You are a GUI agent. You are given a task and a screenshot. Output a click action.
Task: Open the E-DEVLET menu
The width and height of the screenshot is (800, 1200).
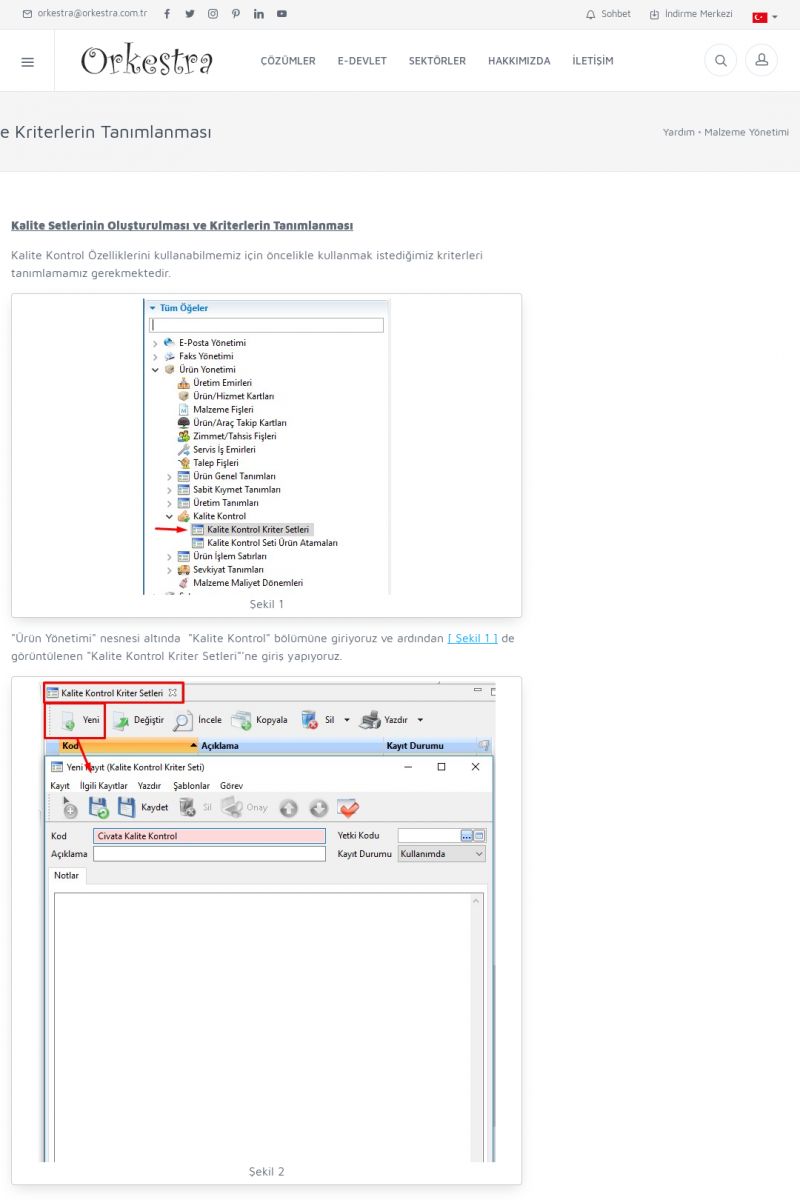(x=362, y=61)
